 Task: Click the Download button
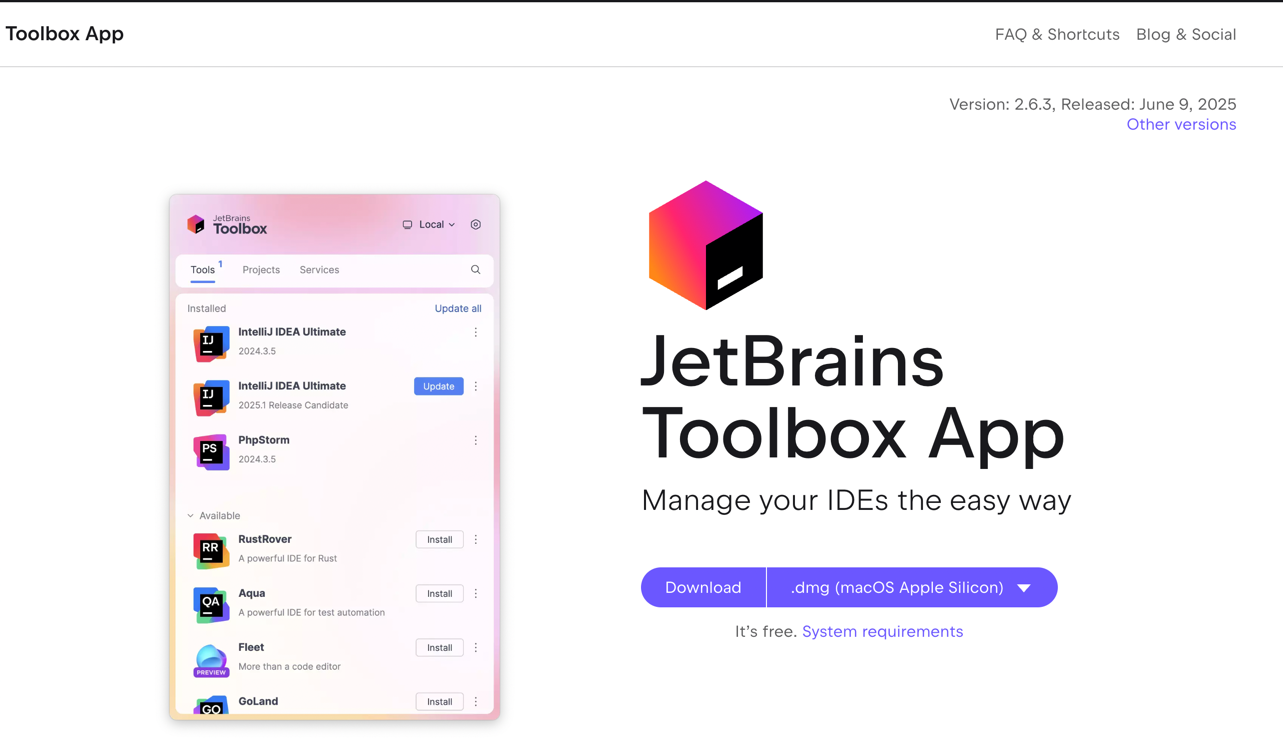coord(703,588)
